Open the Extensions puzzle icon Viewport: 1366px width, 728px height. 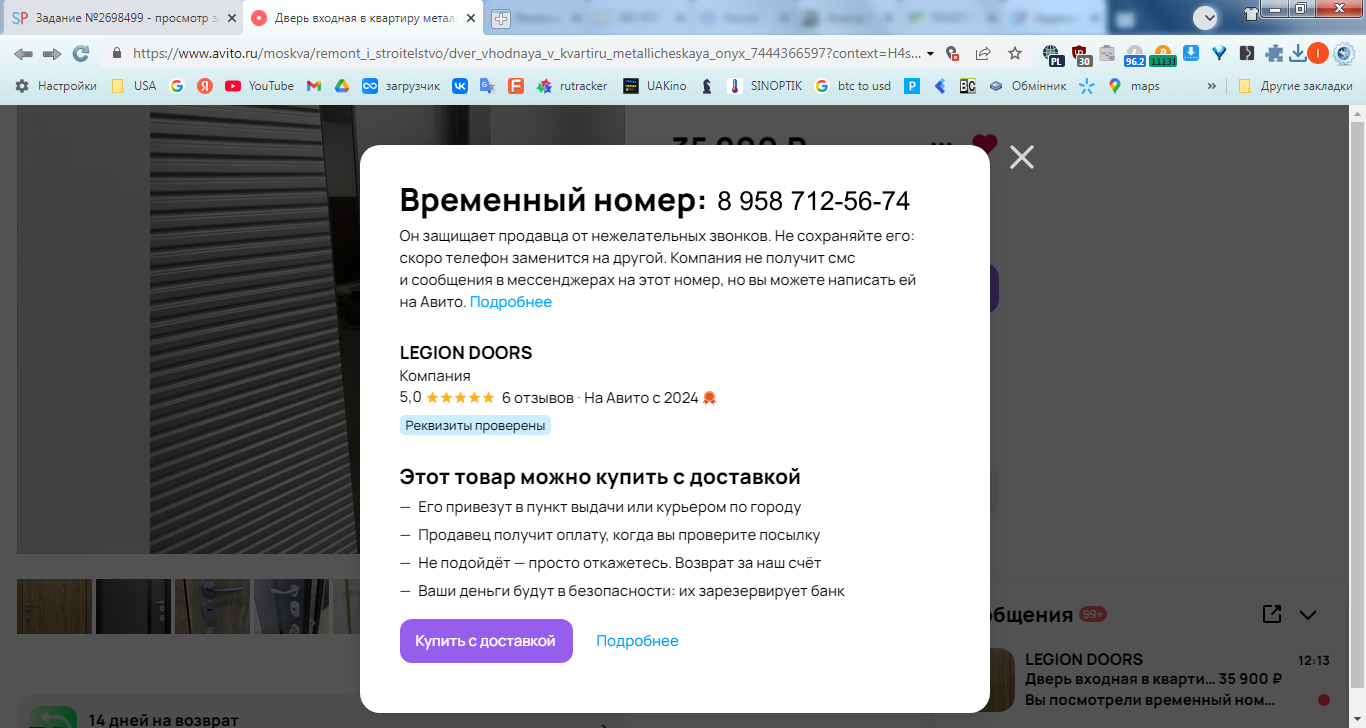pyautogui.click(x=1274, y=53)
